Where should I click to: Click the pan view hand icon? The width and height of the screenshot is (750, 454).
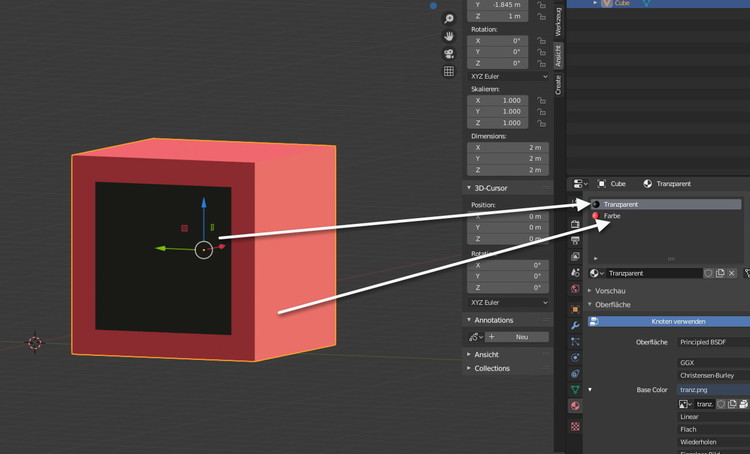coord(449,36)
